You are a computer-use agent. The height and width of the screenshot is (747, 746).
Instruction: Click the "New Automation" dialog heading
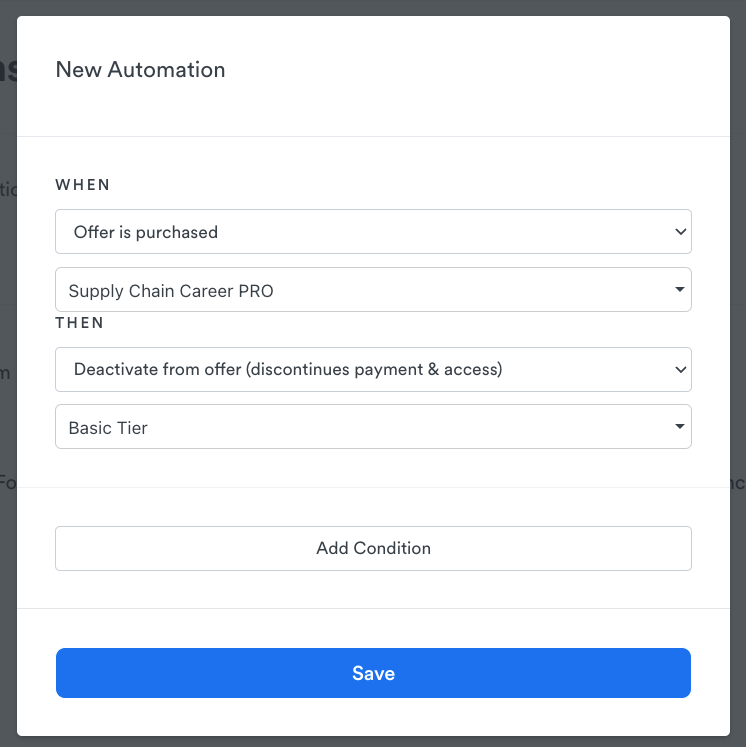(x=140, y=70)
